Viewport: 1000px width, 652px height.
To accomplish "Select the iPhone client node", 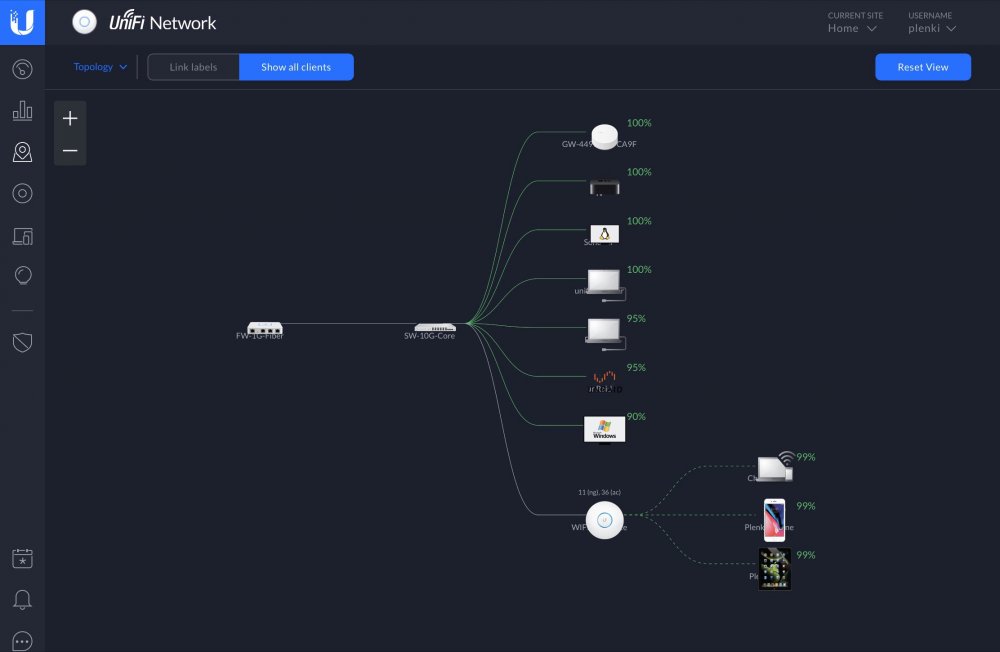I will tap(774, 520).
